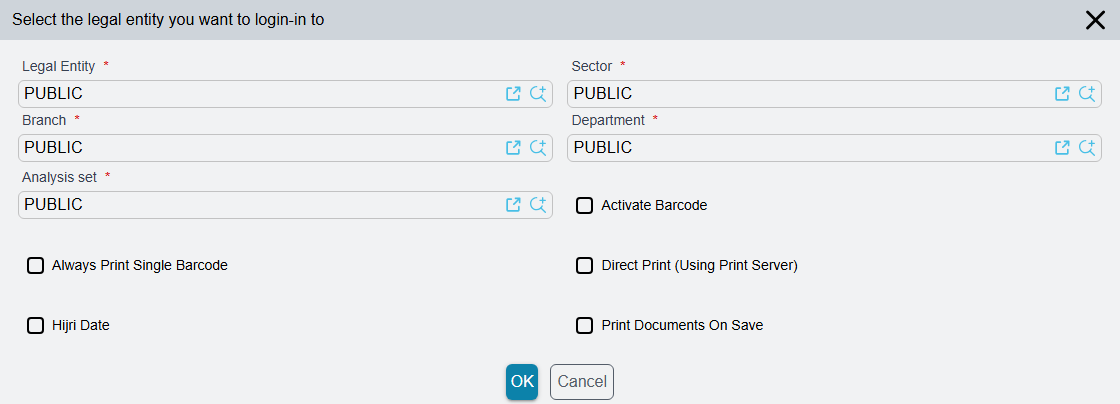Open Analysis set record link icon

(513, 205)
